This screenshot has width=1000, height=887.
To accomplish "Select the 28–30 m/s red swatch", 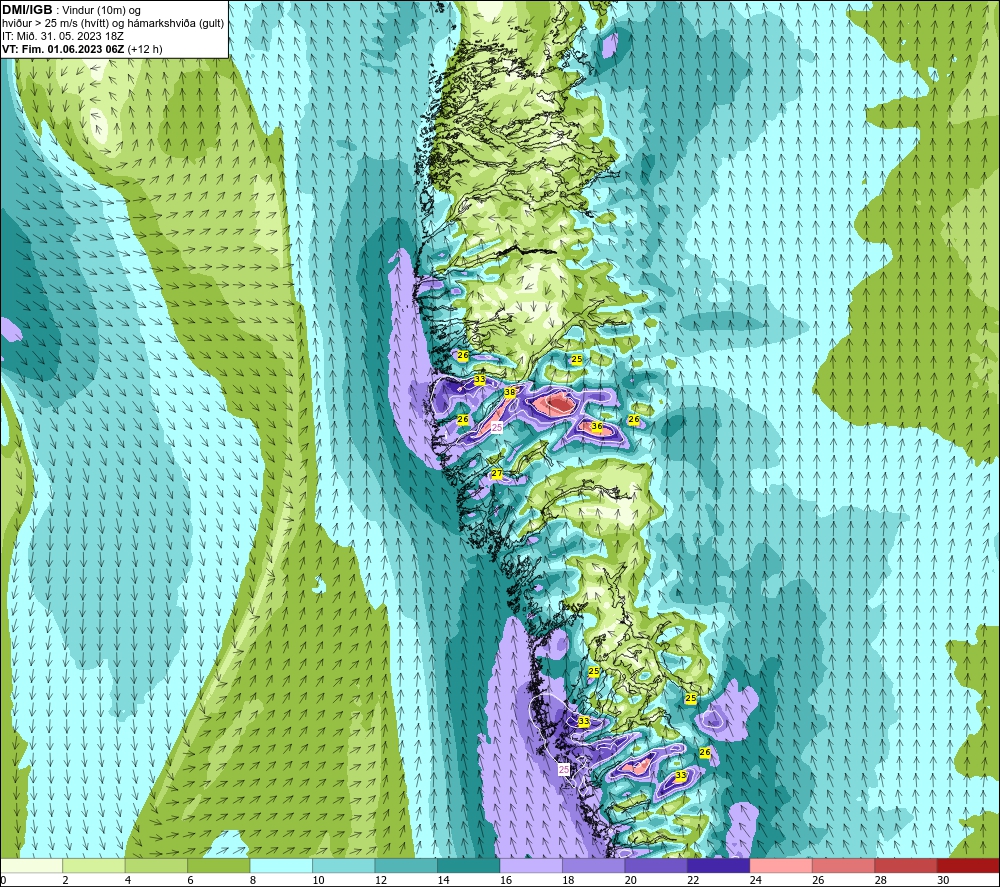I will (906, 866).
